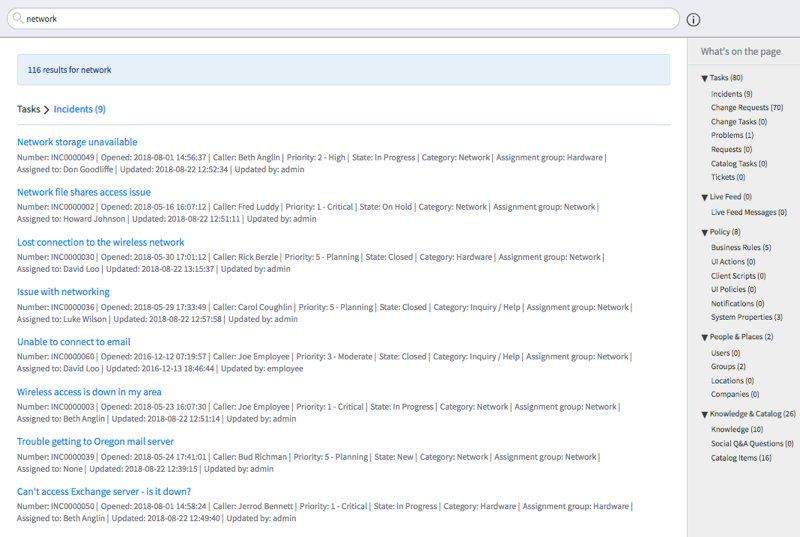Select Tickets (0) in sidebar
The height and width of the screenshot is (537, 800).
(728, 177)
